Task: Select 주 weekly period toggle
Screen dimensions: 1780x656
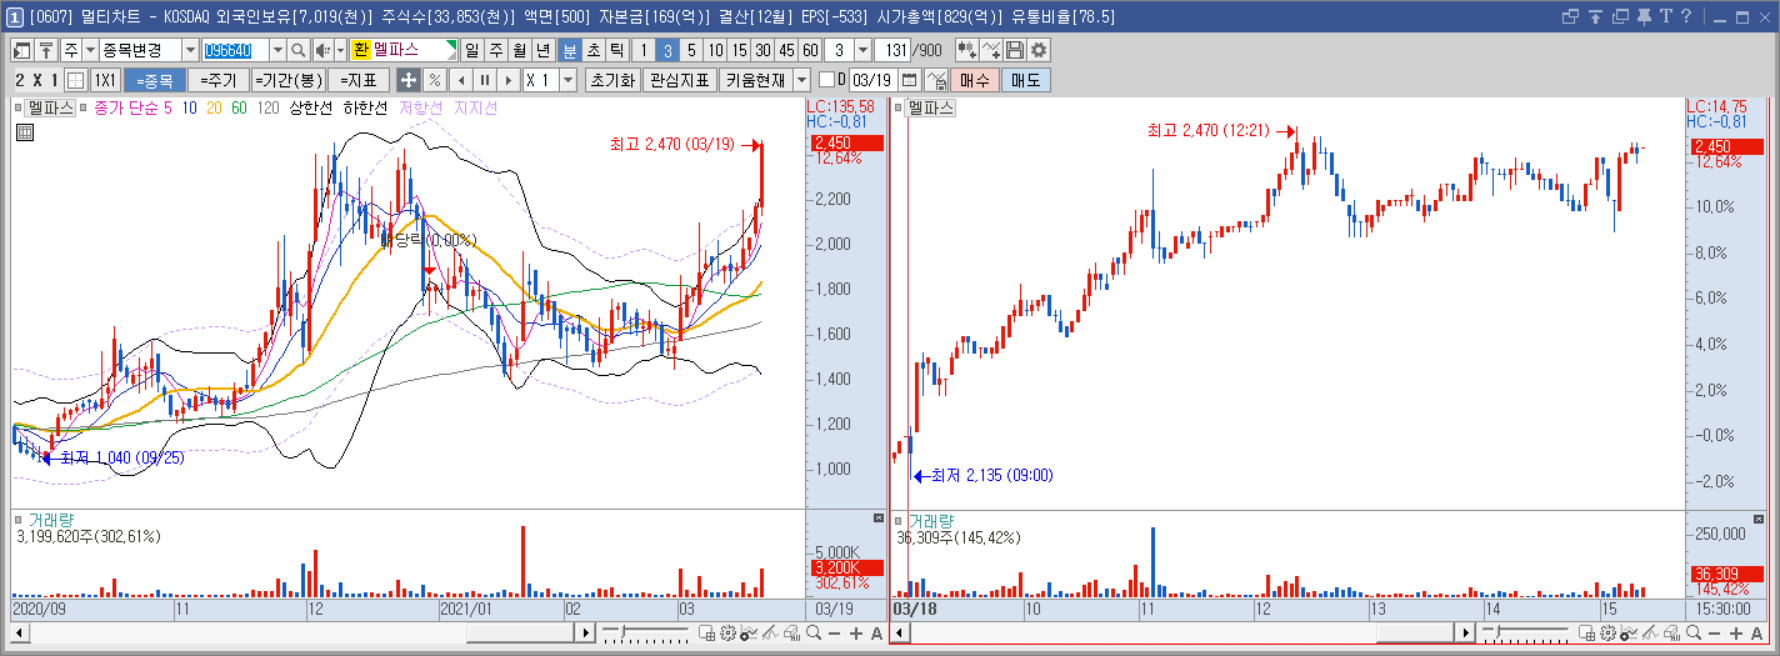Action: coord(496,50)
